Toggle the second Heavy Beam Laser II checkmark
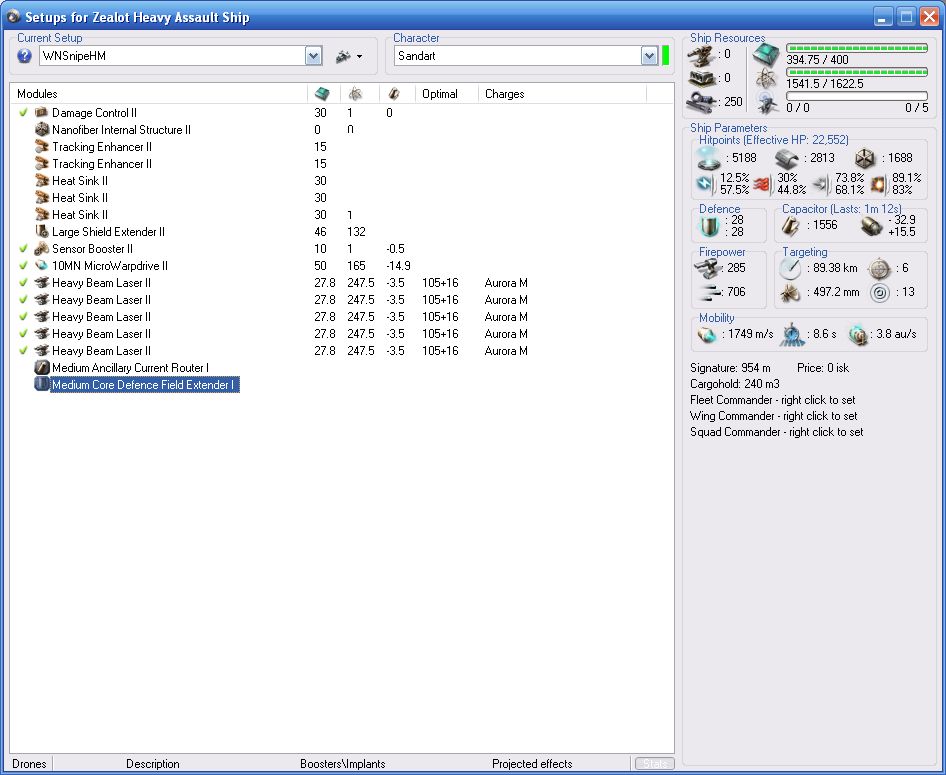Viewport: 946px width, 775px height. 24,299
